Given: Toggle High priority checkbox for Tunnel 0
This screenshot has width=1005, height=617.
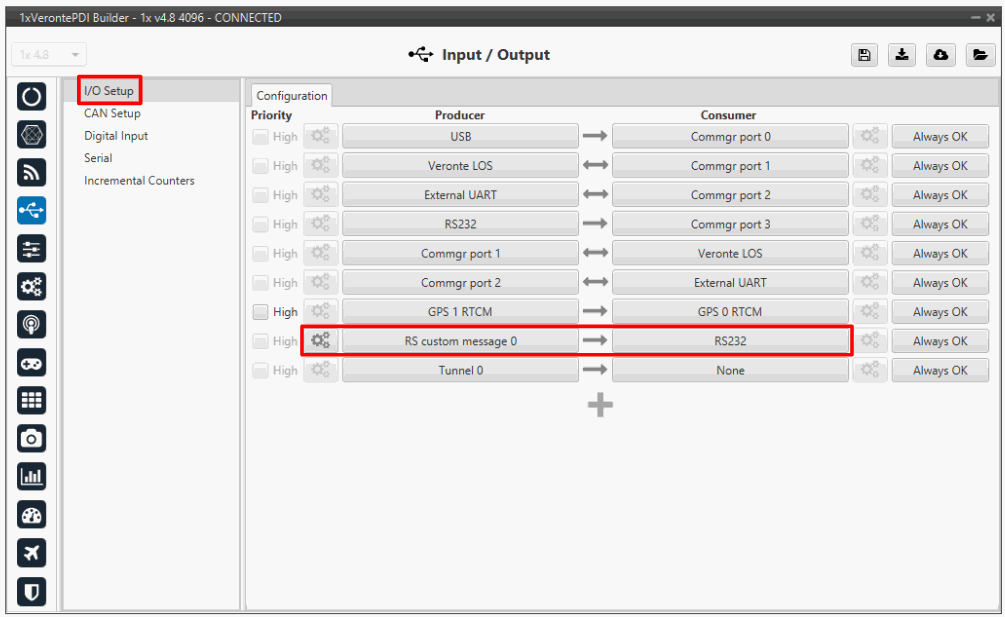Looking at the screenshot, I should 260,371.
